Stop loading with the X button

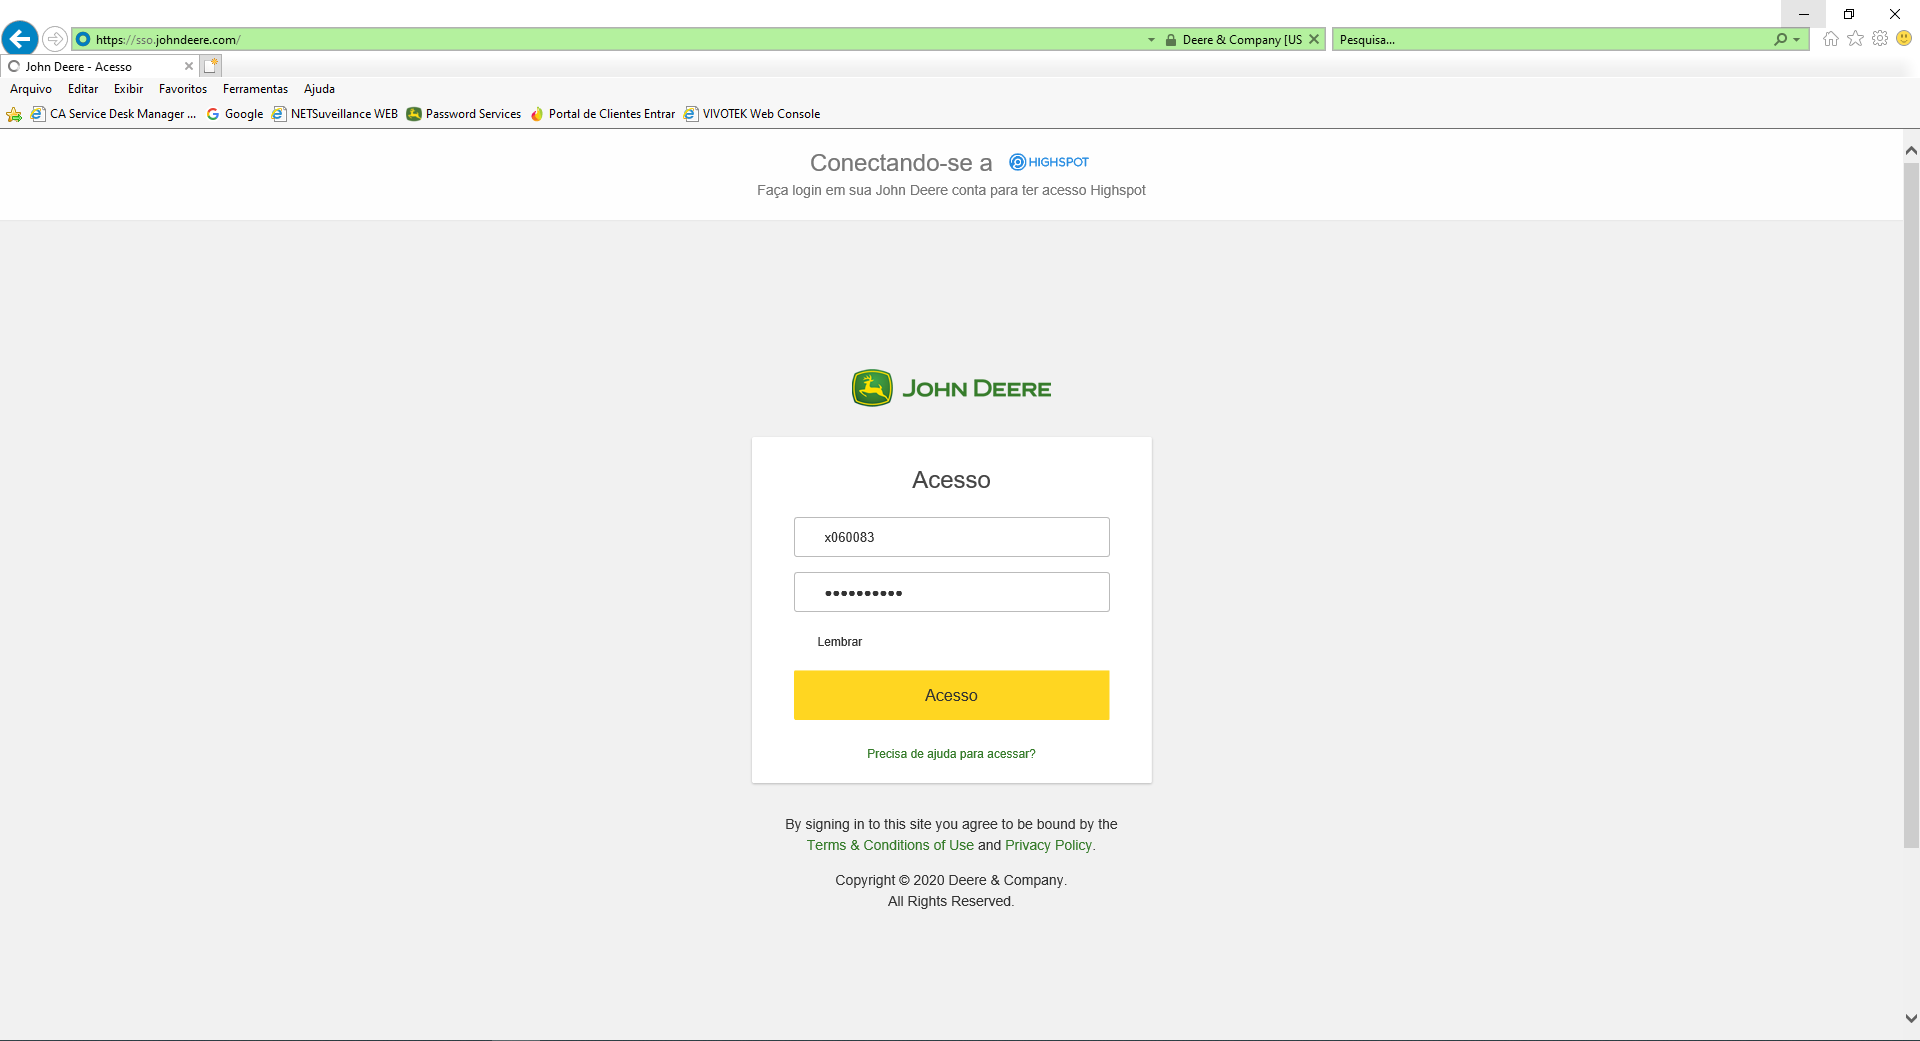pos(1314,39)
